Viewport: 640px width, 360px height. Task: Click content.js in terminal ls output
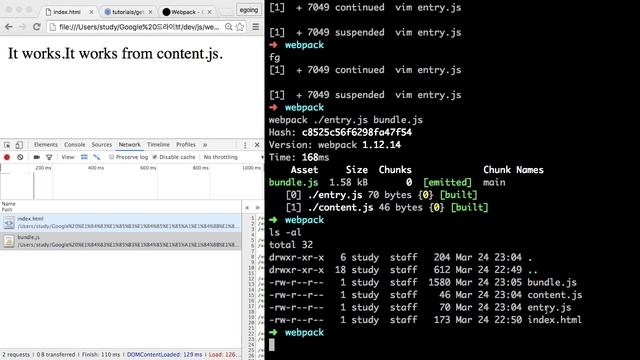click(555, 295)
